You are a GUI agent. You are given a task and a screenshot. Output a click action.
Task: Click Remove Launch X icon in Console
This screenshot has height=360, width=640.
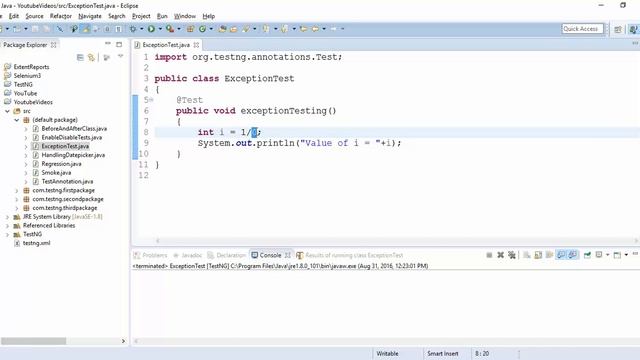500,255
